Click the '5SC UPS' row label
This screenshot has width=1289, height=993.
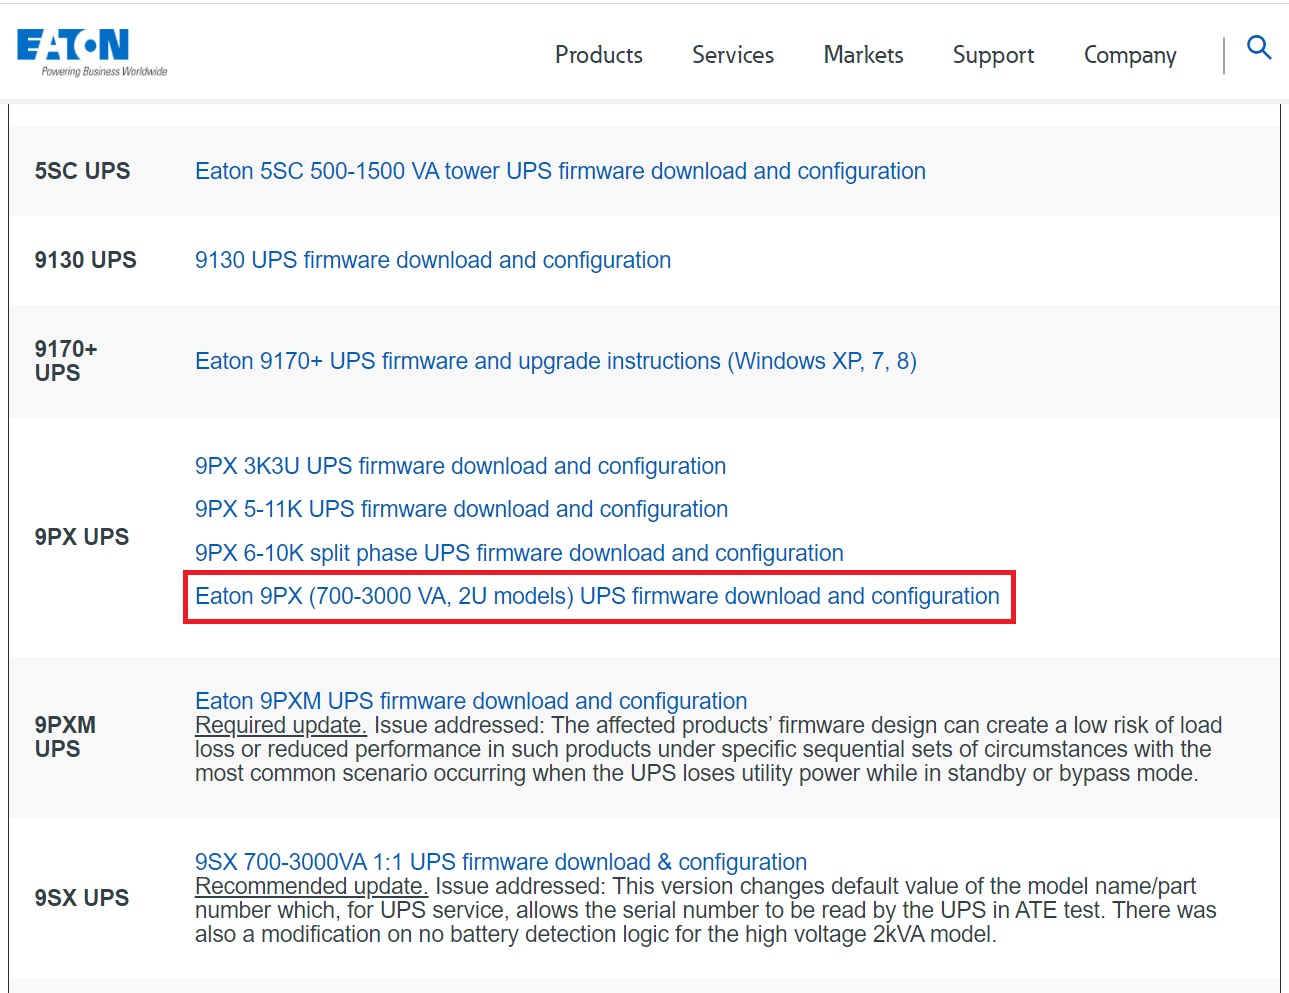82,171
